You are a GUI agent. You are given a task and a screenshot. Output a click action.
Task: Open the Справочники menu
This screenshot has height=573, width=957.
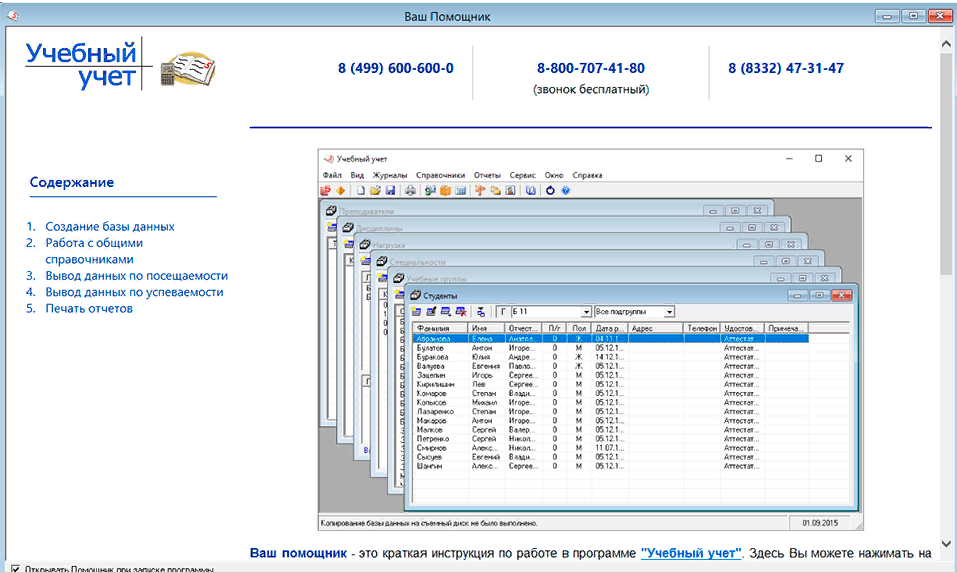440,175
